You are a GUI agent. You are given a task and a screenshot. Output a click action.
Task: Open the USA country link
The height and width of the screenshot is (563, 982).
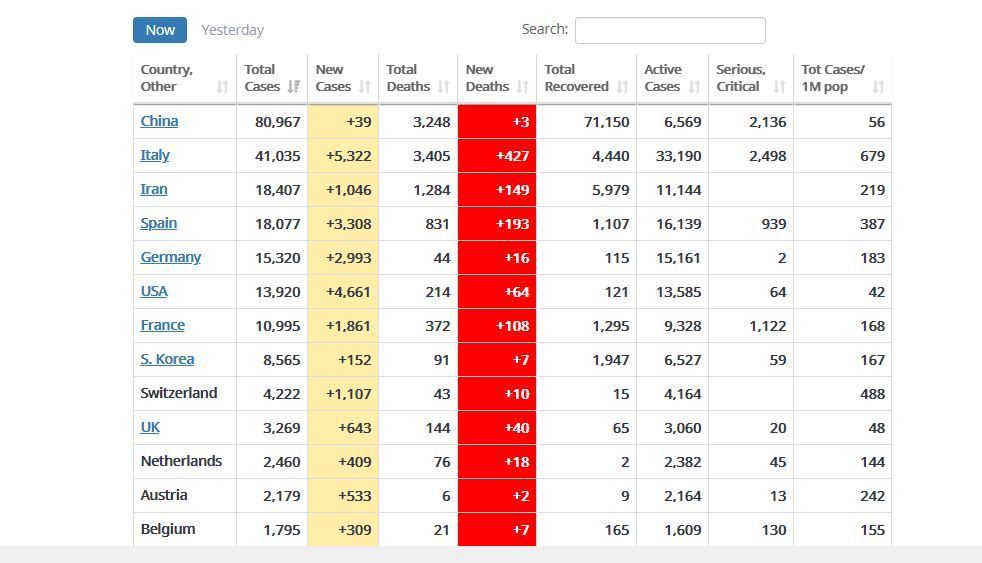pos(154,291)
